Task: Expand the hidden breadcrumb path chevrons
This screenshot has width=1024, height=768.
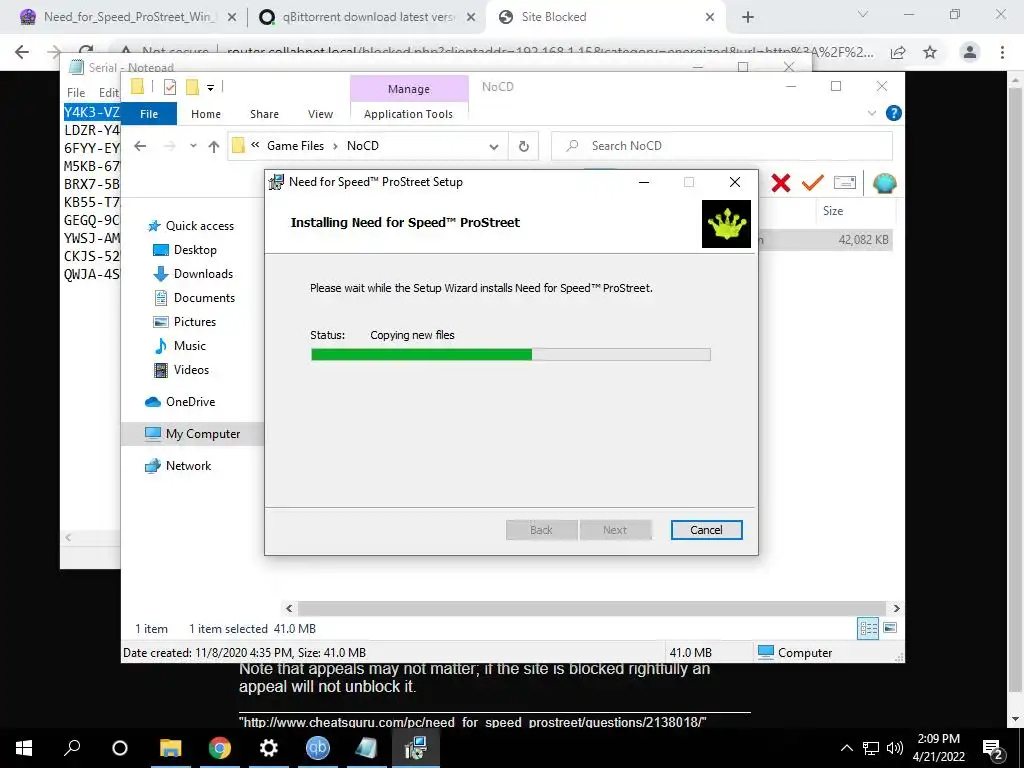Action: pyautogui.click(x=255, y=146)
